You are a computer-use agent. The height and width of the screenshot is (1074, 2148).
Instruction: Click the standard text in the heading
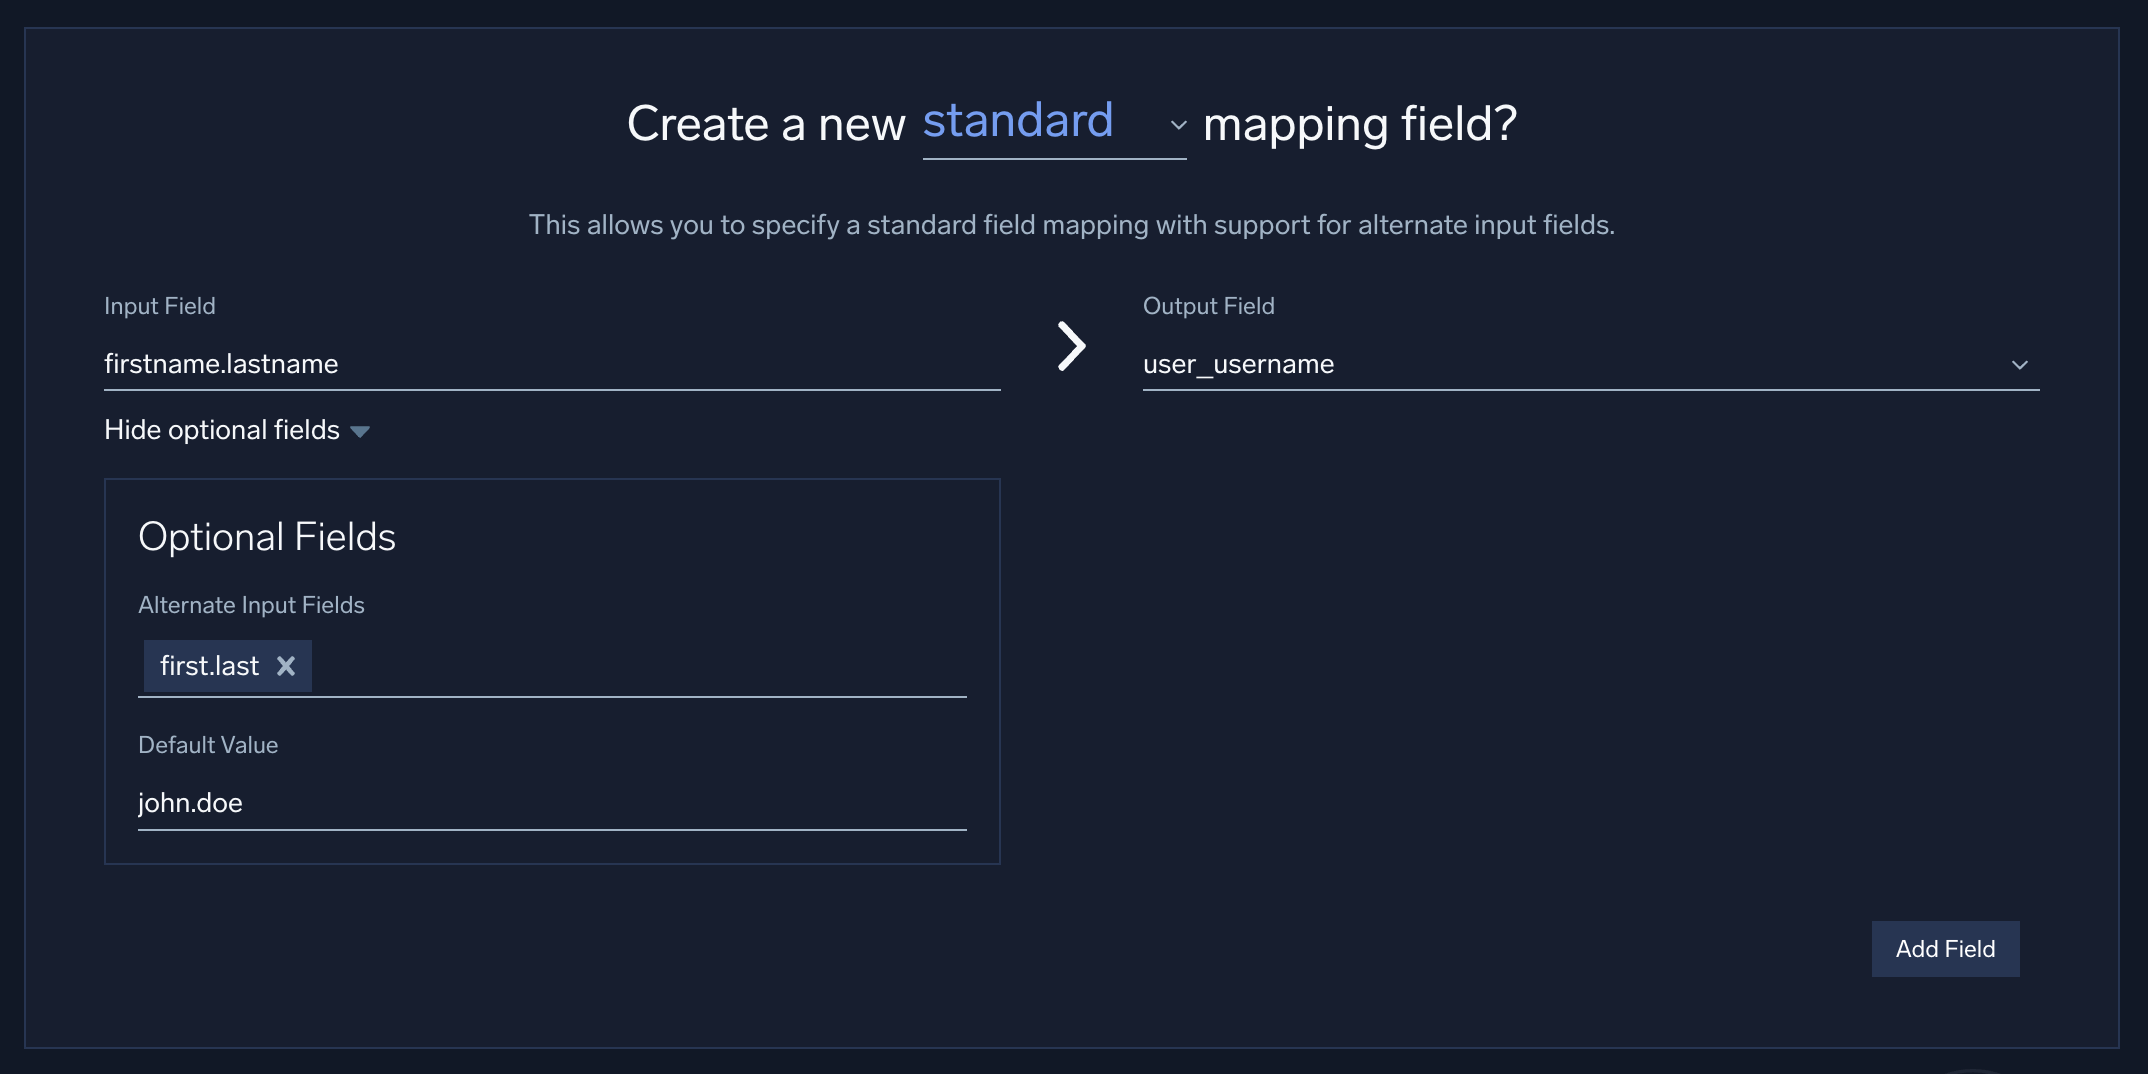[x=1019, y=122]
